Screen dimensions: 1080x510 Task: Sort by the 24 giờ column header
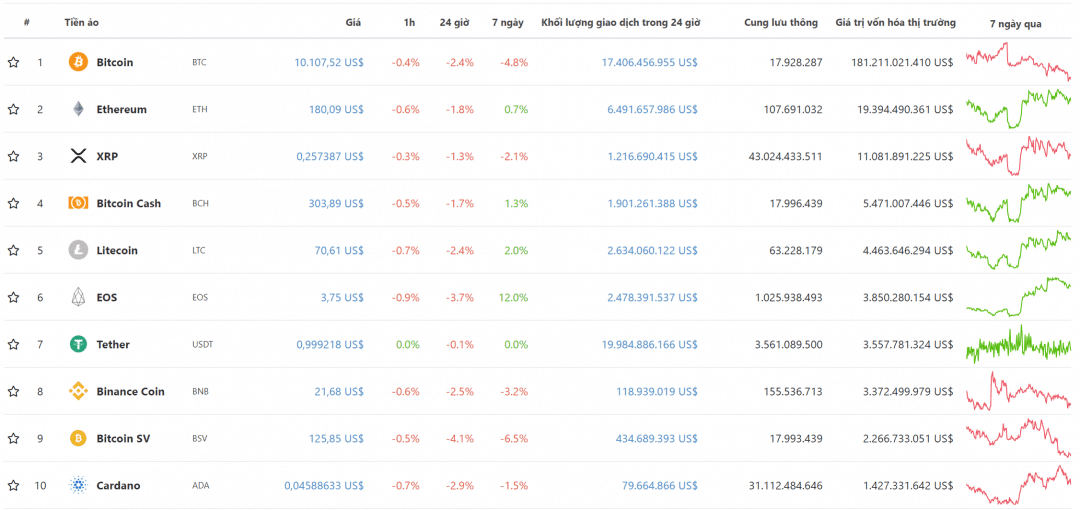pyautogui.click(x=455, y=22)
